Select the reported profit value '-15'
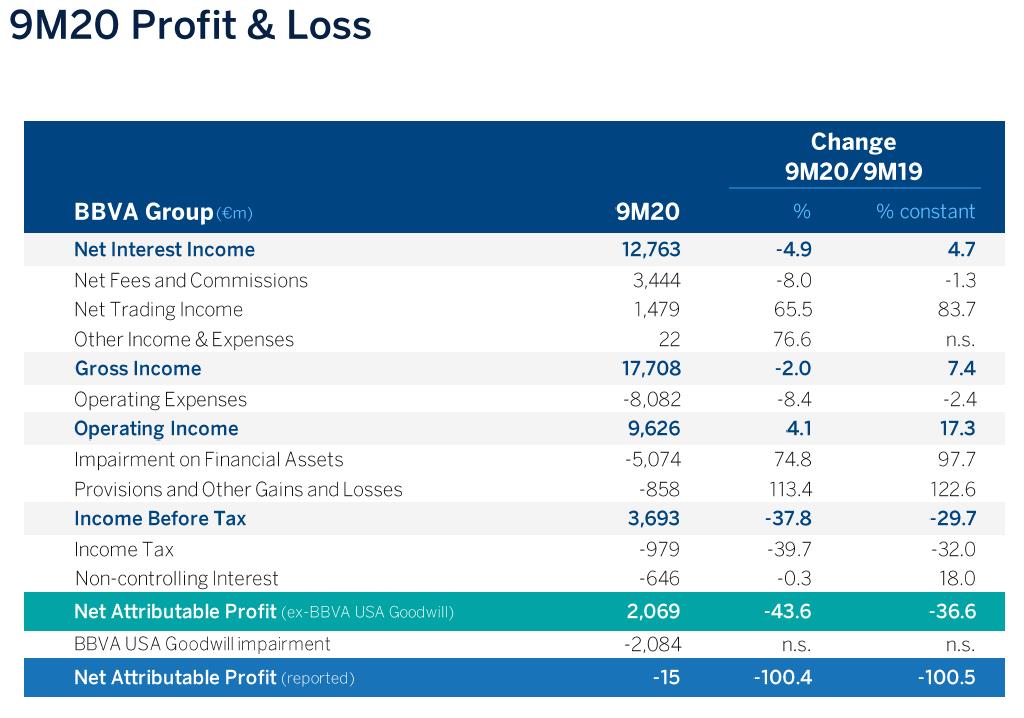This screenshot has height=718, width=1024. [666, 677]
